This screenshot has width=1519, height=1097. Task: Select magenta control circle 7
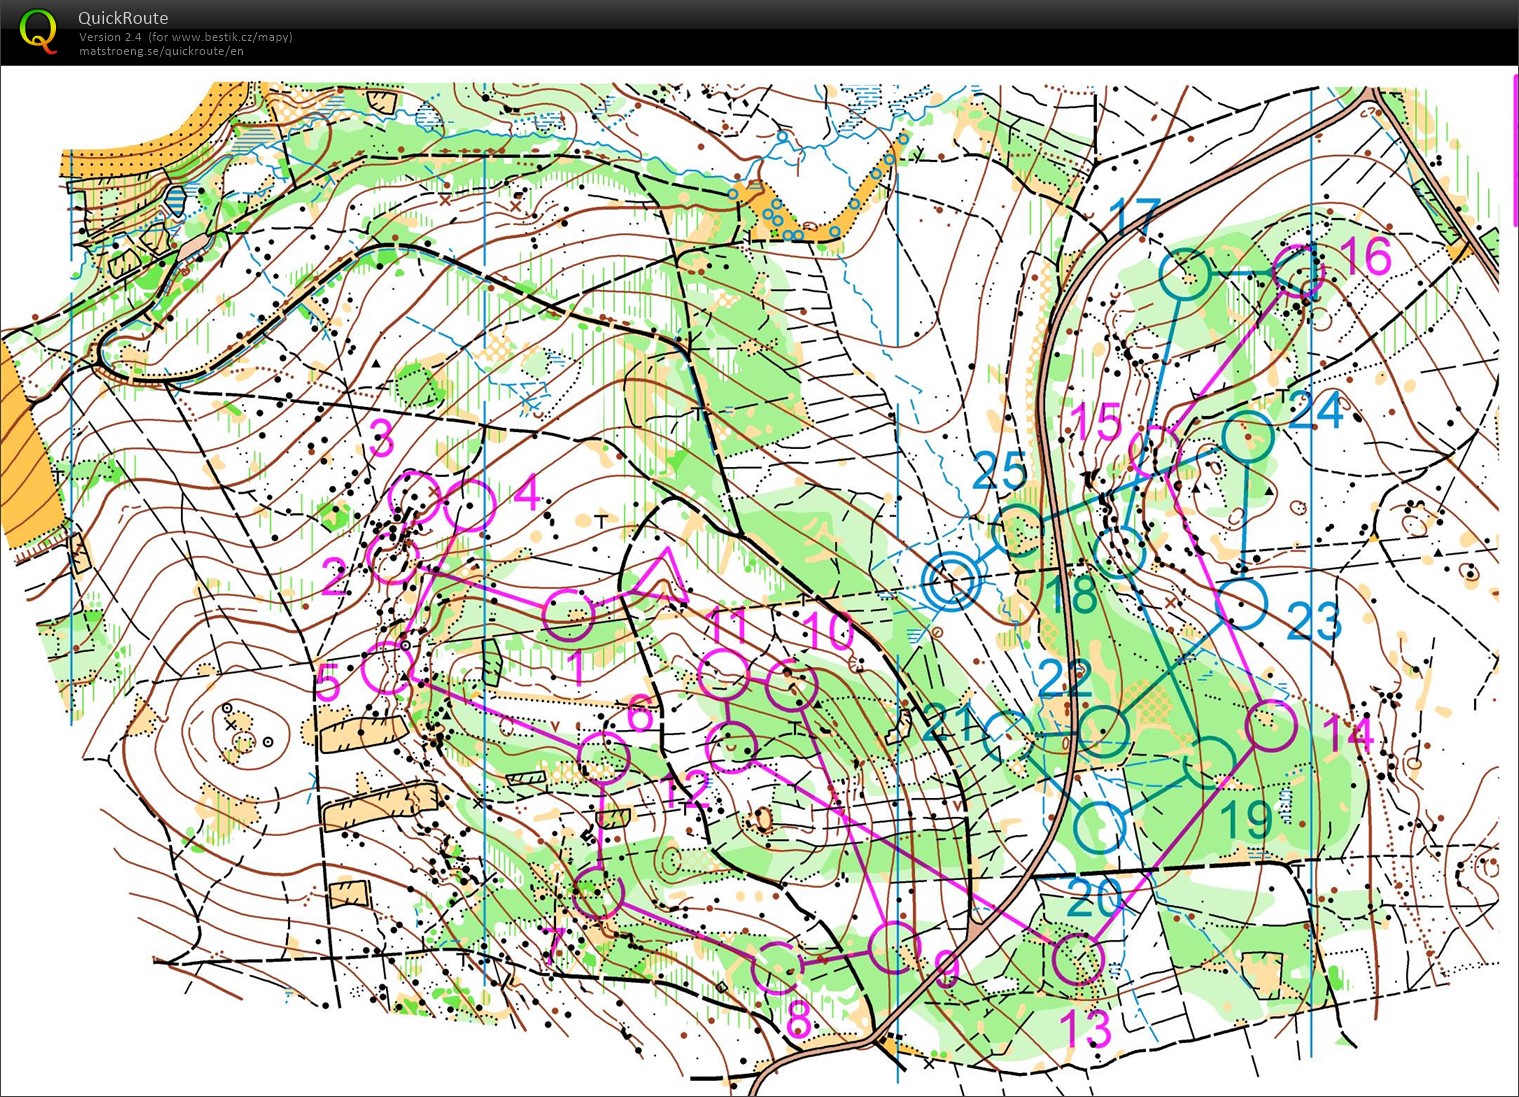tap(598, 894)
